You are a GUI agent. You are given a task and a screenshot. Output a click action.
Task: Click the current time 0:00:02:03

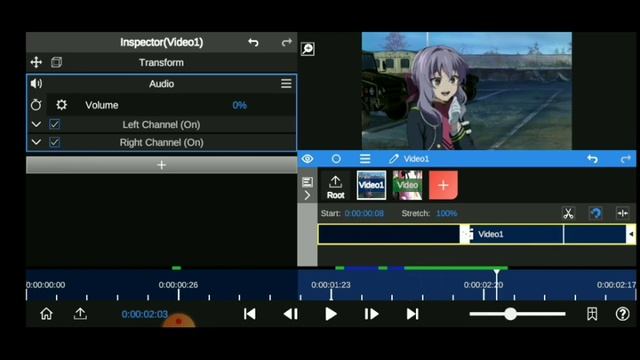coord(144,314)
